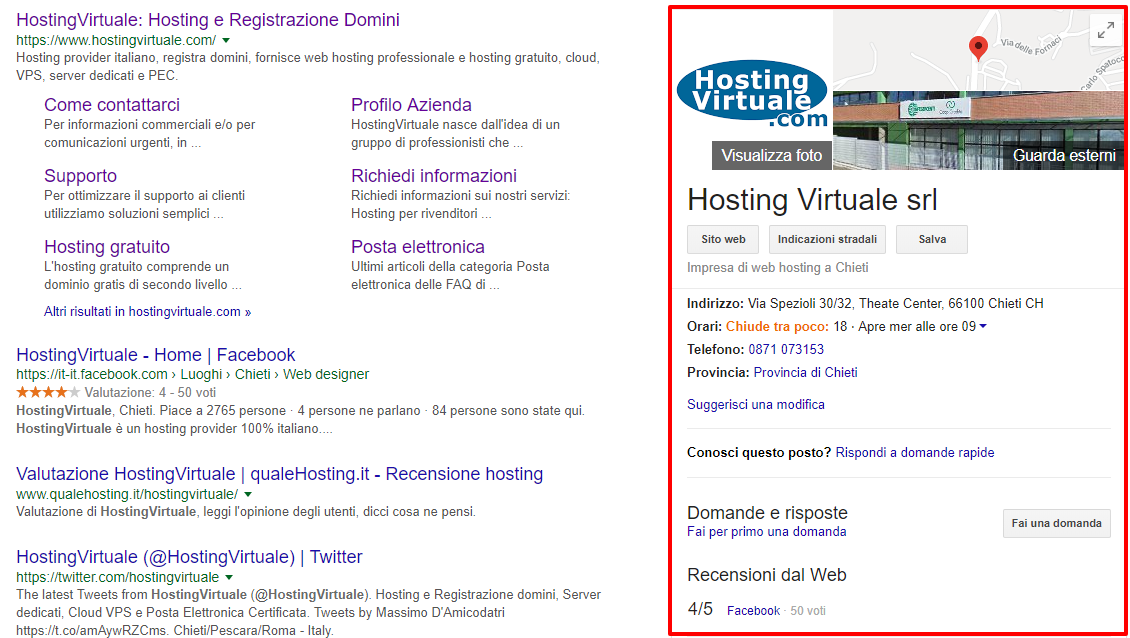1130x638 pixels.
Task: Open the Facebook reviews link
Action: (753, 611)
